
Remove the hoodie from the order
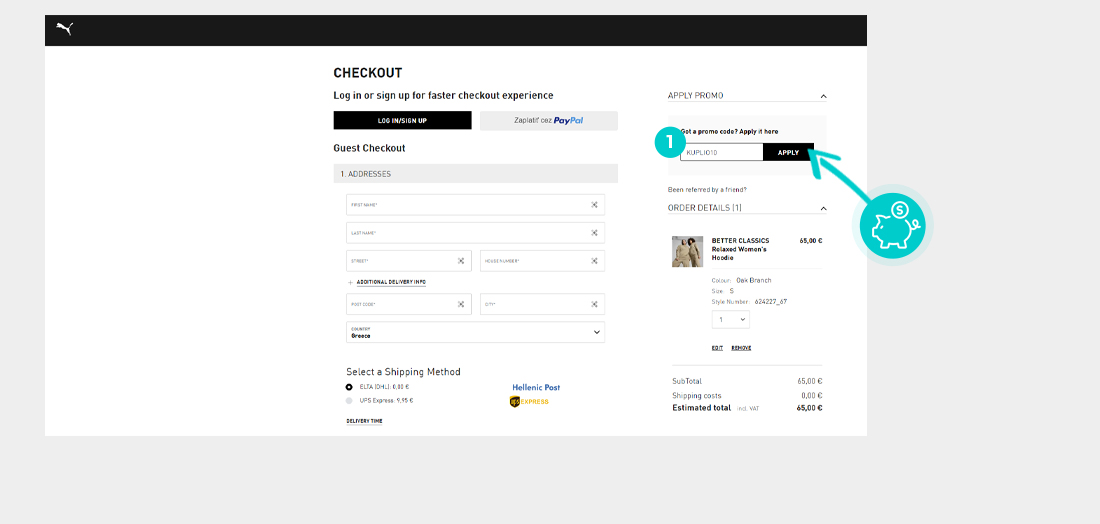click(x=741, y=348)
